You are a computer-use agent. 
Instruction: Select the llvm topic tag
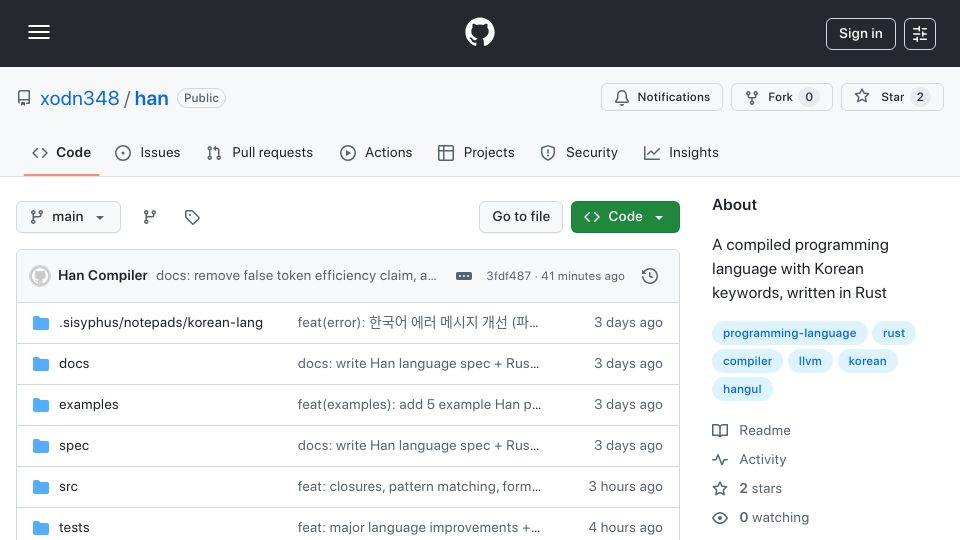[x=810, y=361]
